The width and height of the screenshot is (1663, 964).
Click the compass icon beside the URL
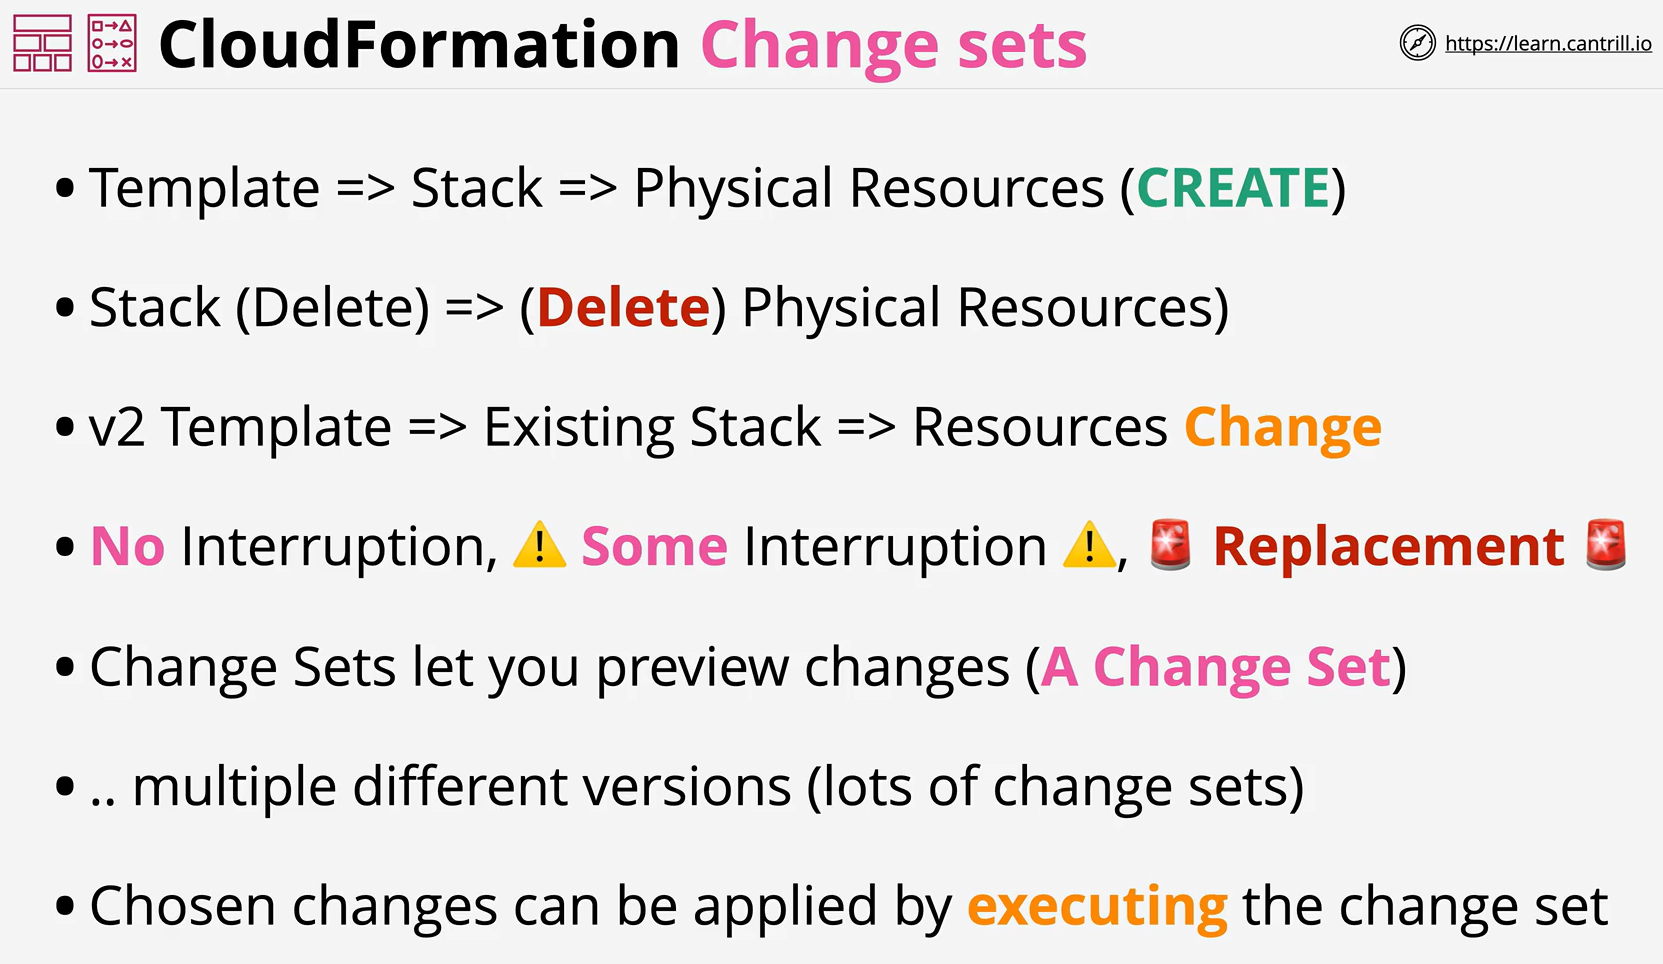[x=1417, y=43]
